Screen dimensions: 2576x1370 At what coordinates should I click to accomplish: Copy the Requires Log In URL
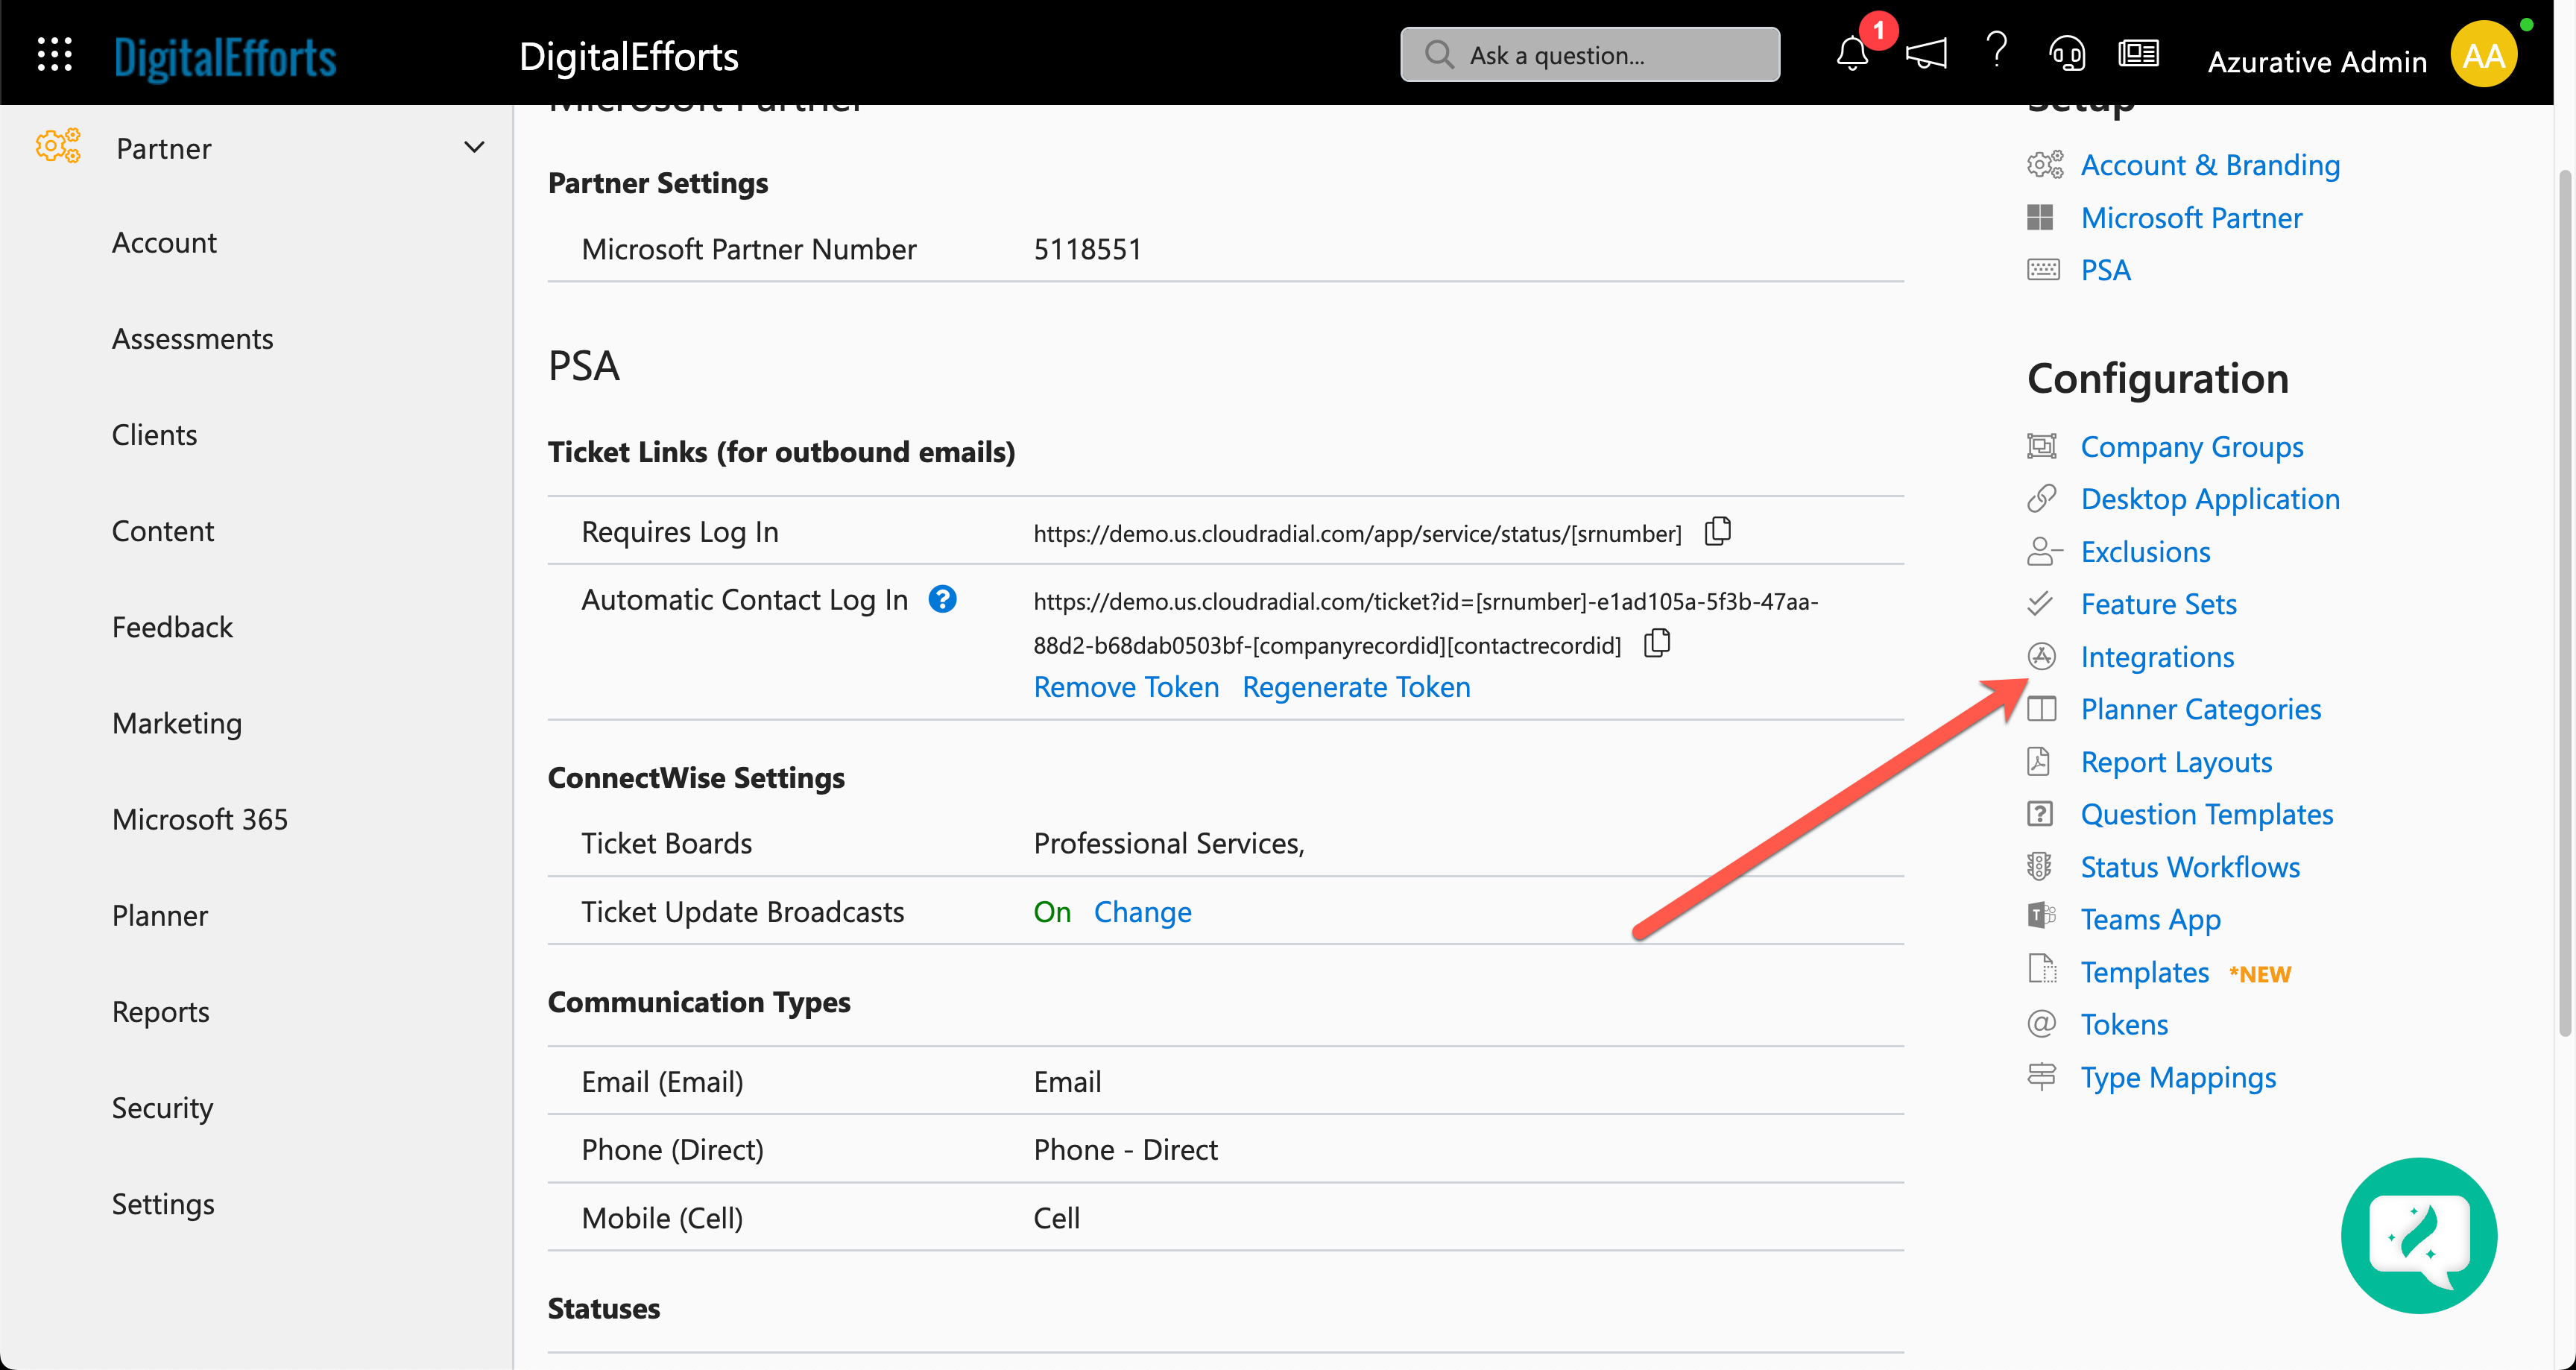pyautogui.click(x=1717, y=531)
